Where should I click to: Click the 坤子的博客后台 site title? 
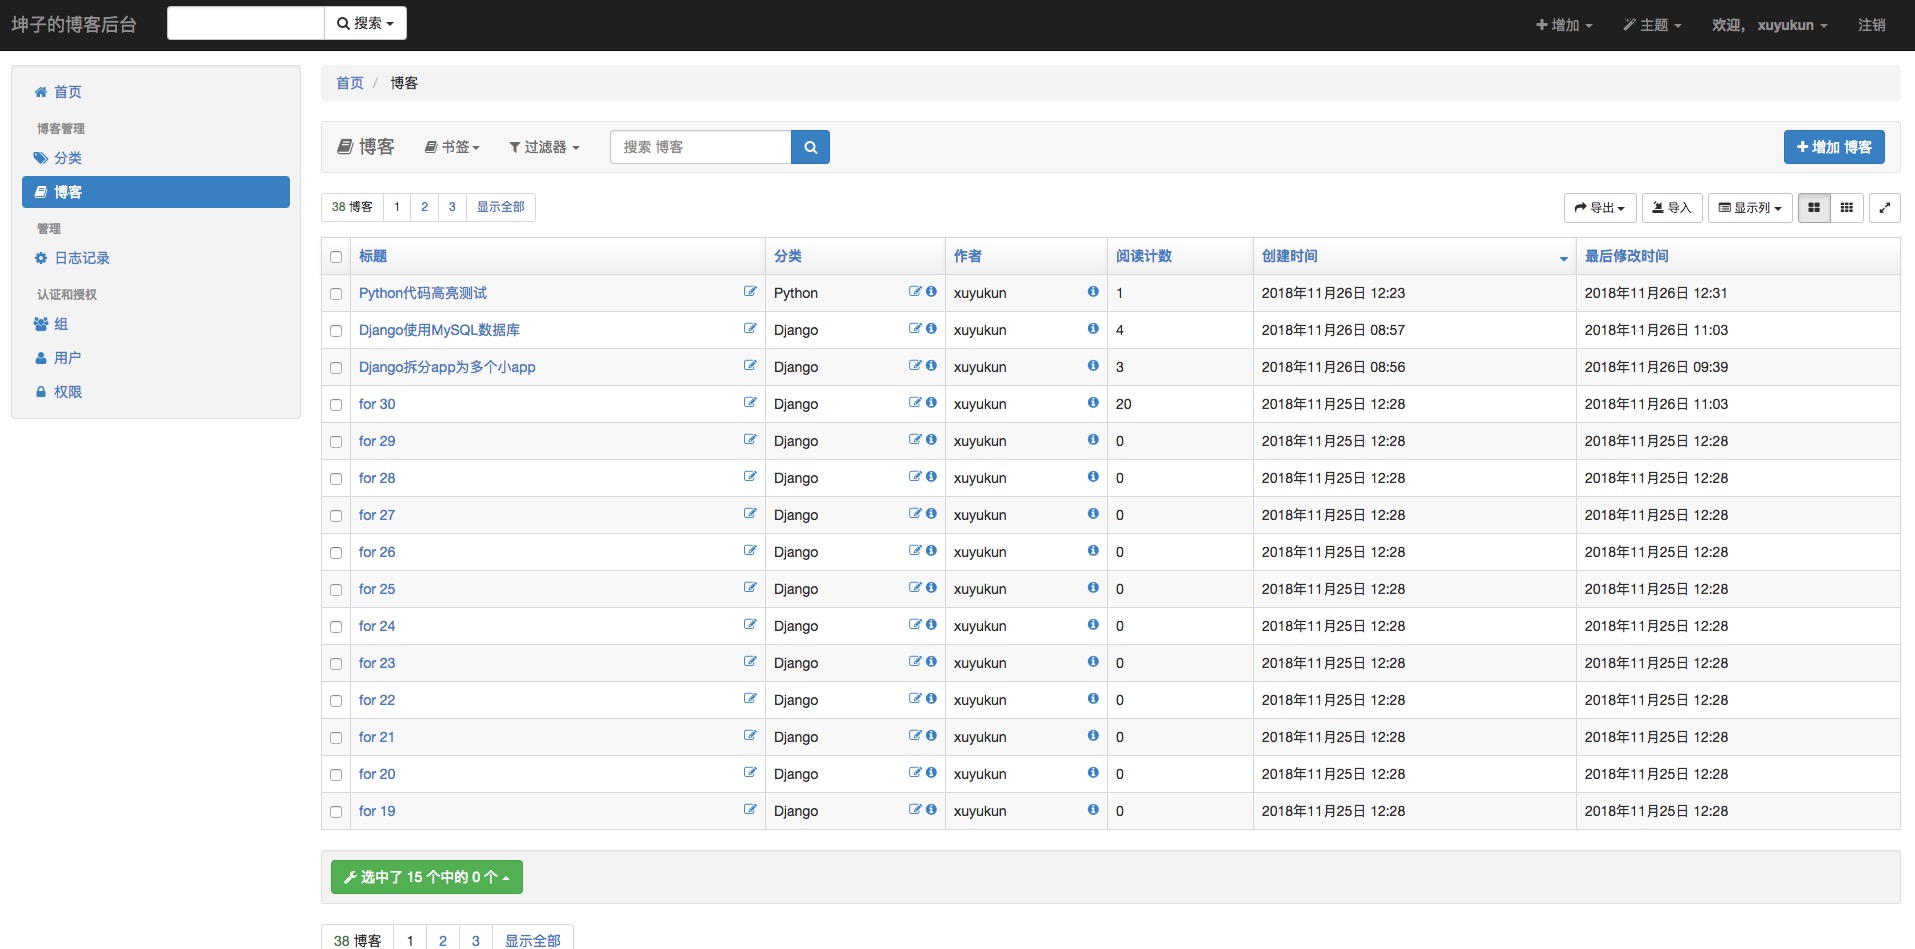(x=74, y=25)
